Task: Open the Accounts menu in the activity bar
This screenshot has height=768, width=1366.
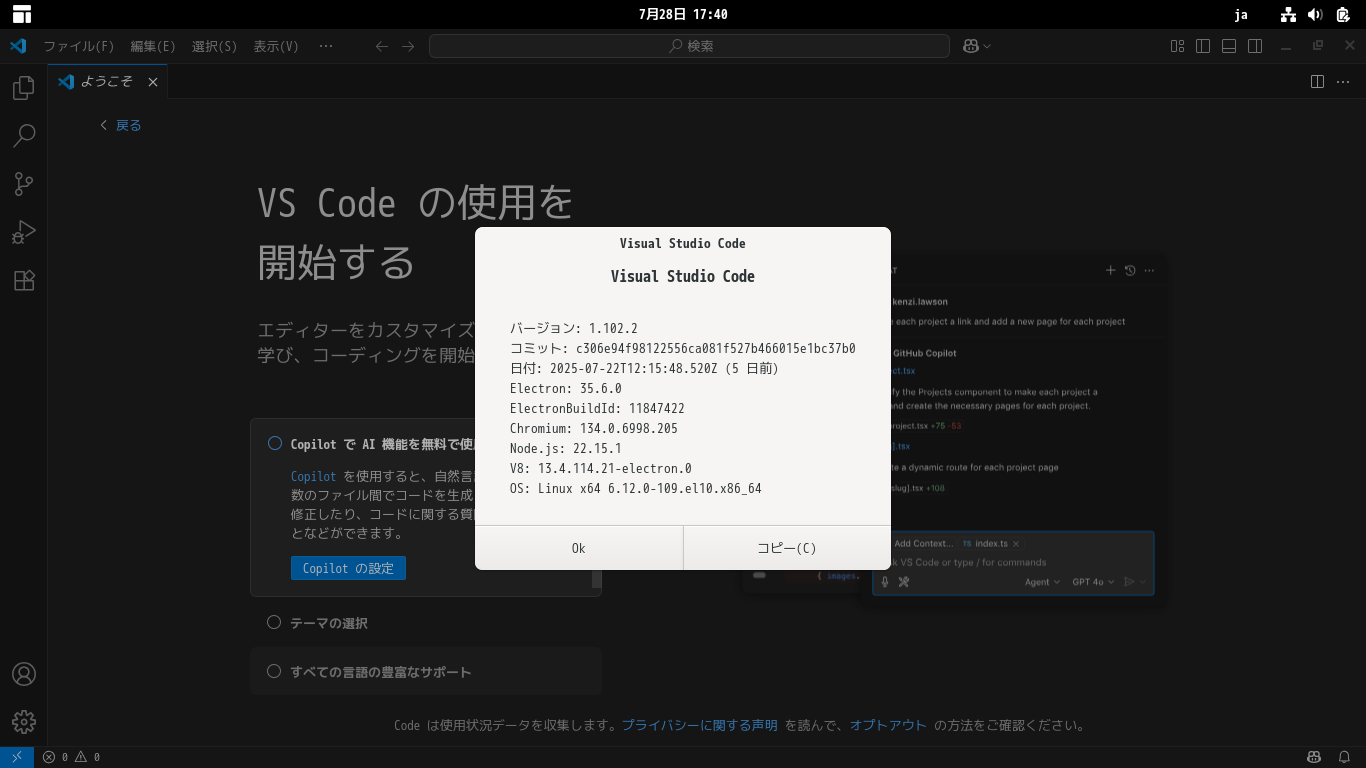Action: (24, 674)
